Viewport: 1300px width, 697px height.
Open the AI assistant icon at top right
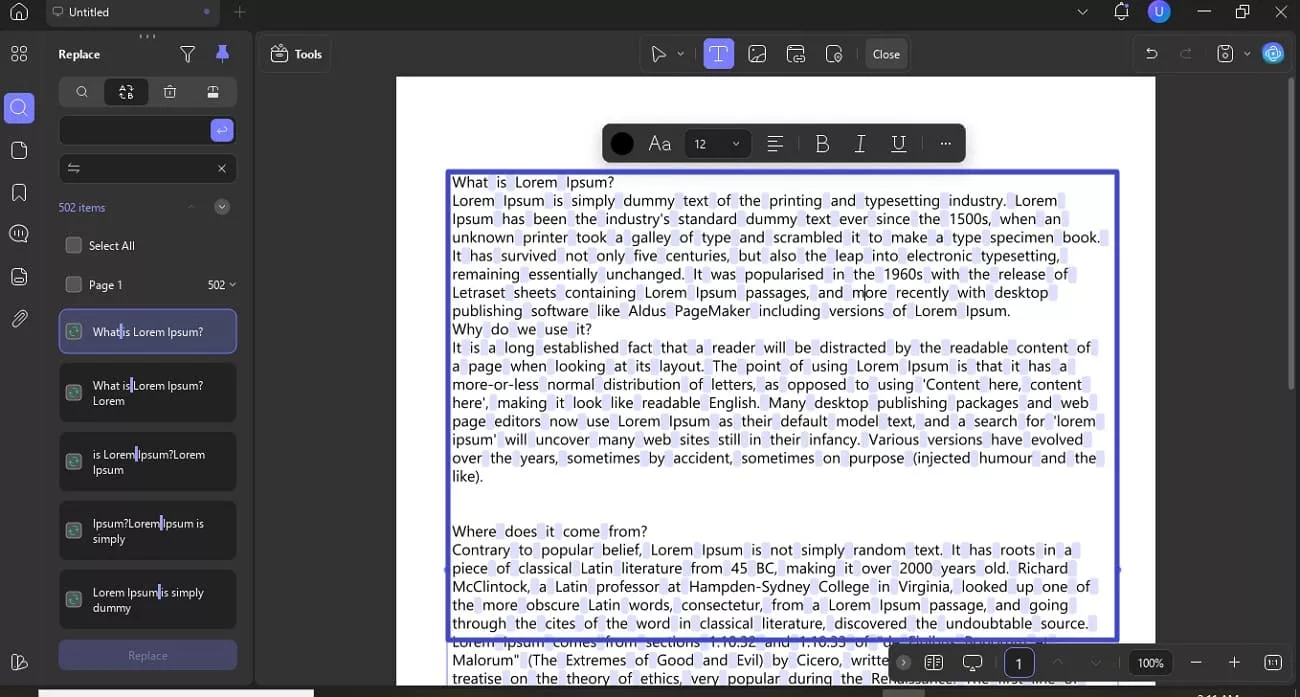click(x=1273, y=53)
